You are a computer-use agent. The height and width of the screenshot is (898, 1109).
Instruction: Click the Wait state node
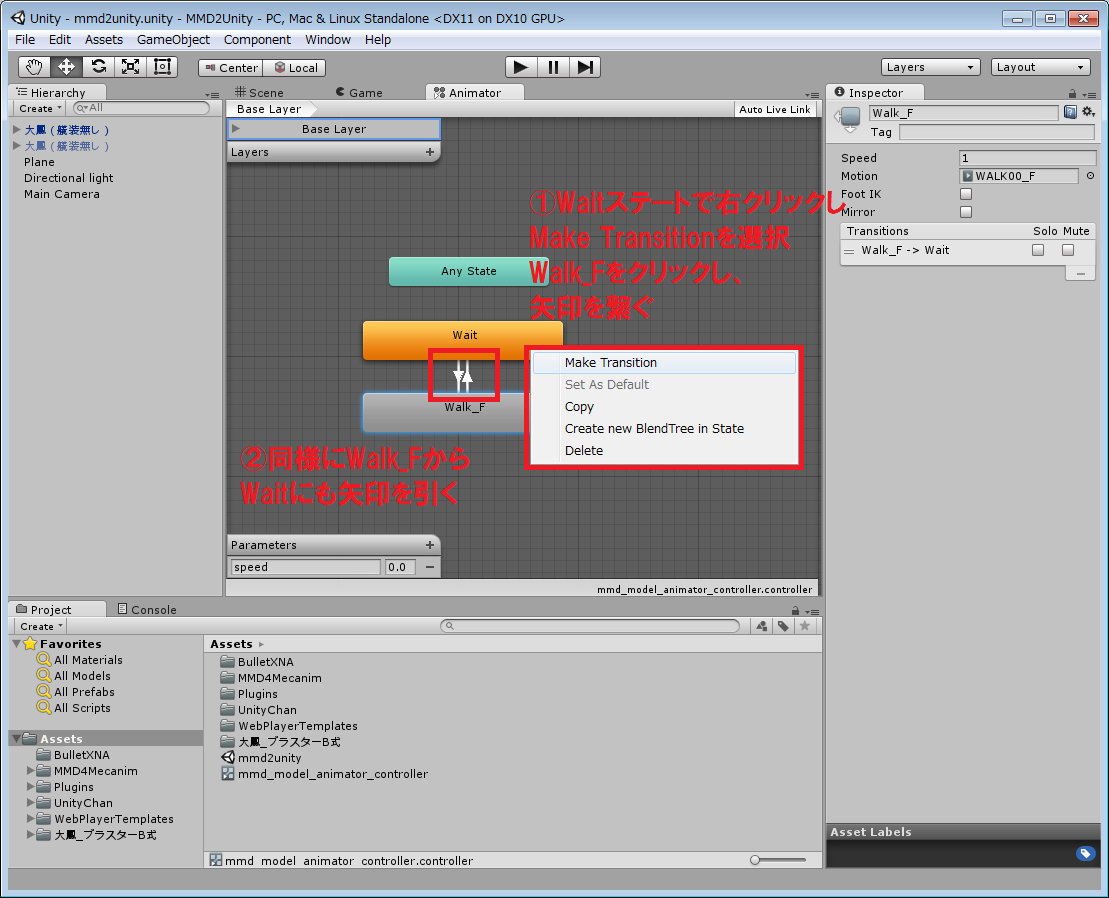tap(463, 340)
